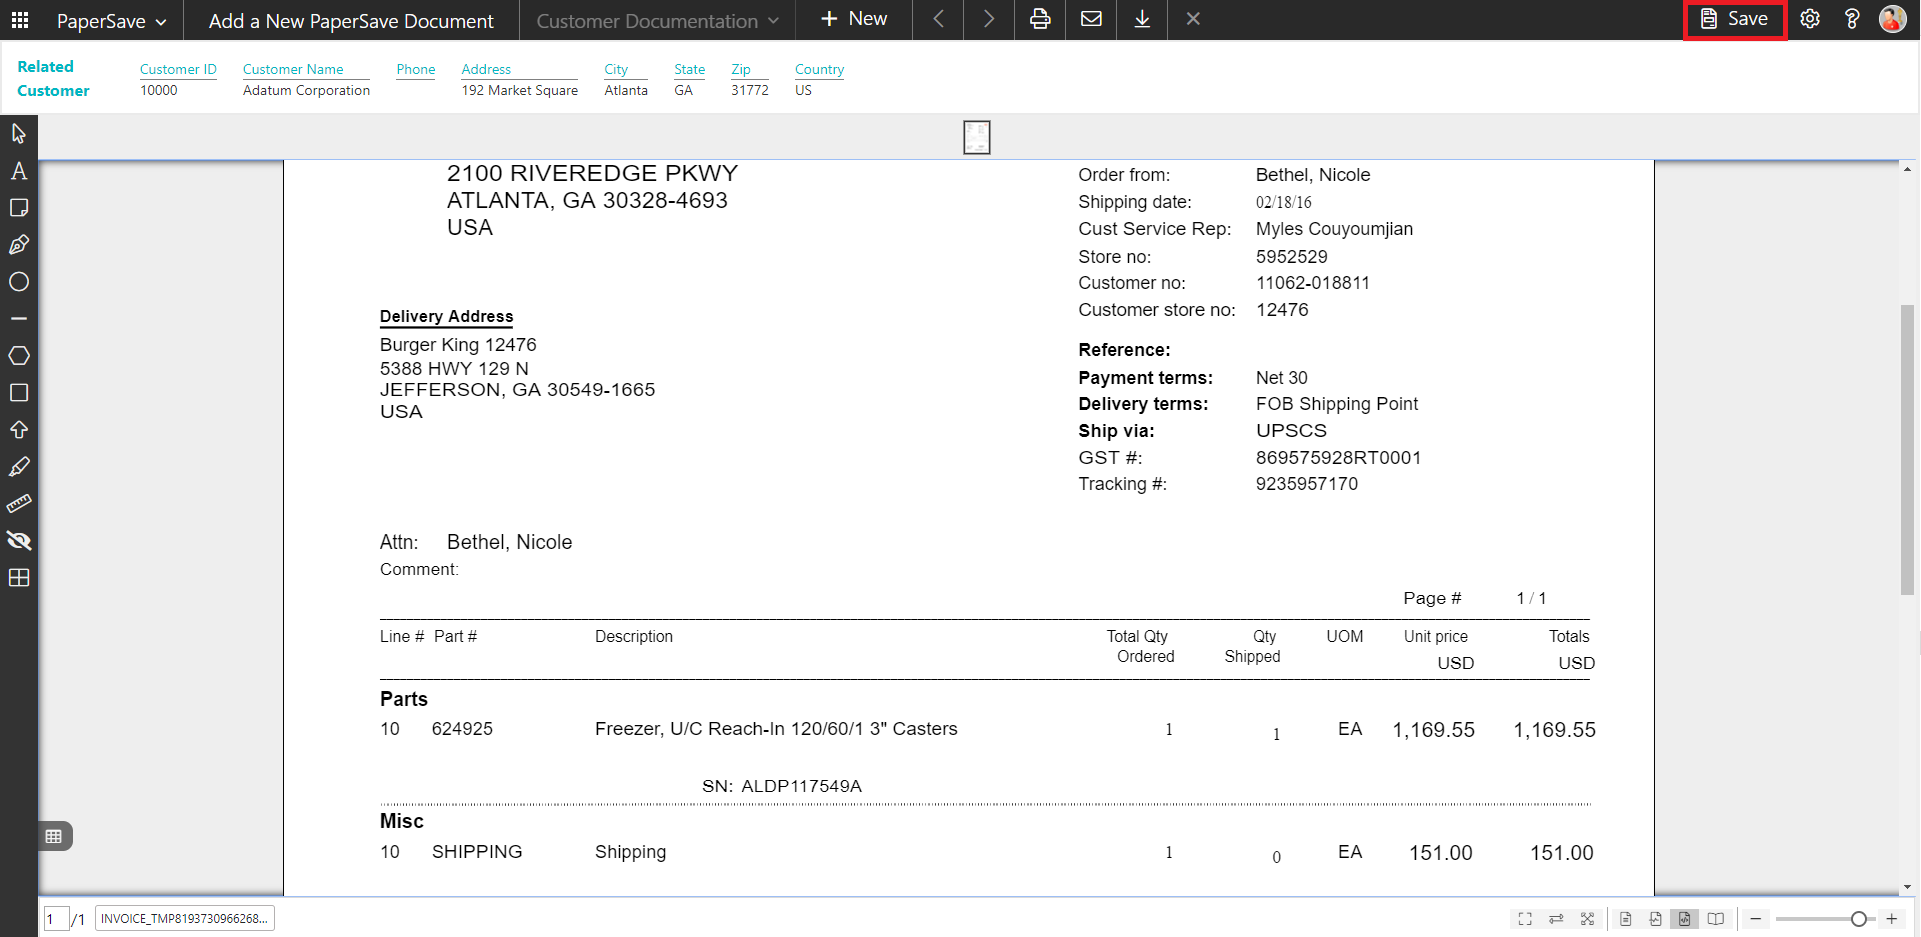The height and width of the screenshot is (937, 1921).
Task: Select the highlighter tool
Action: coord(19,467)
